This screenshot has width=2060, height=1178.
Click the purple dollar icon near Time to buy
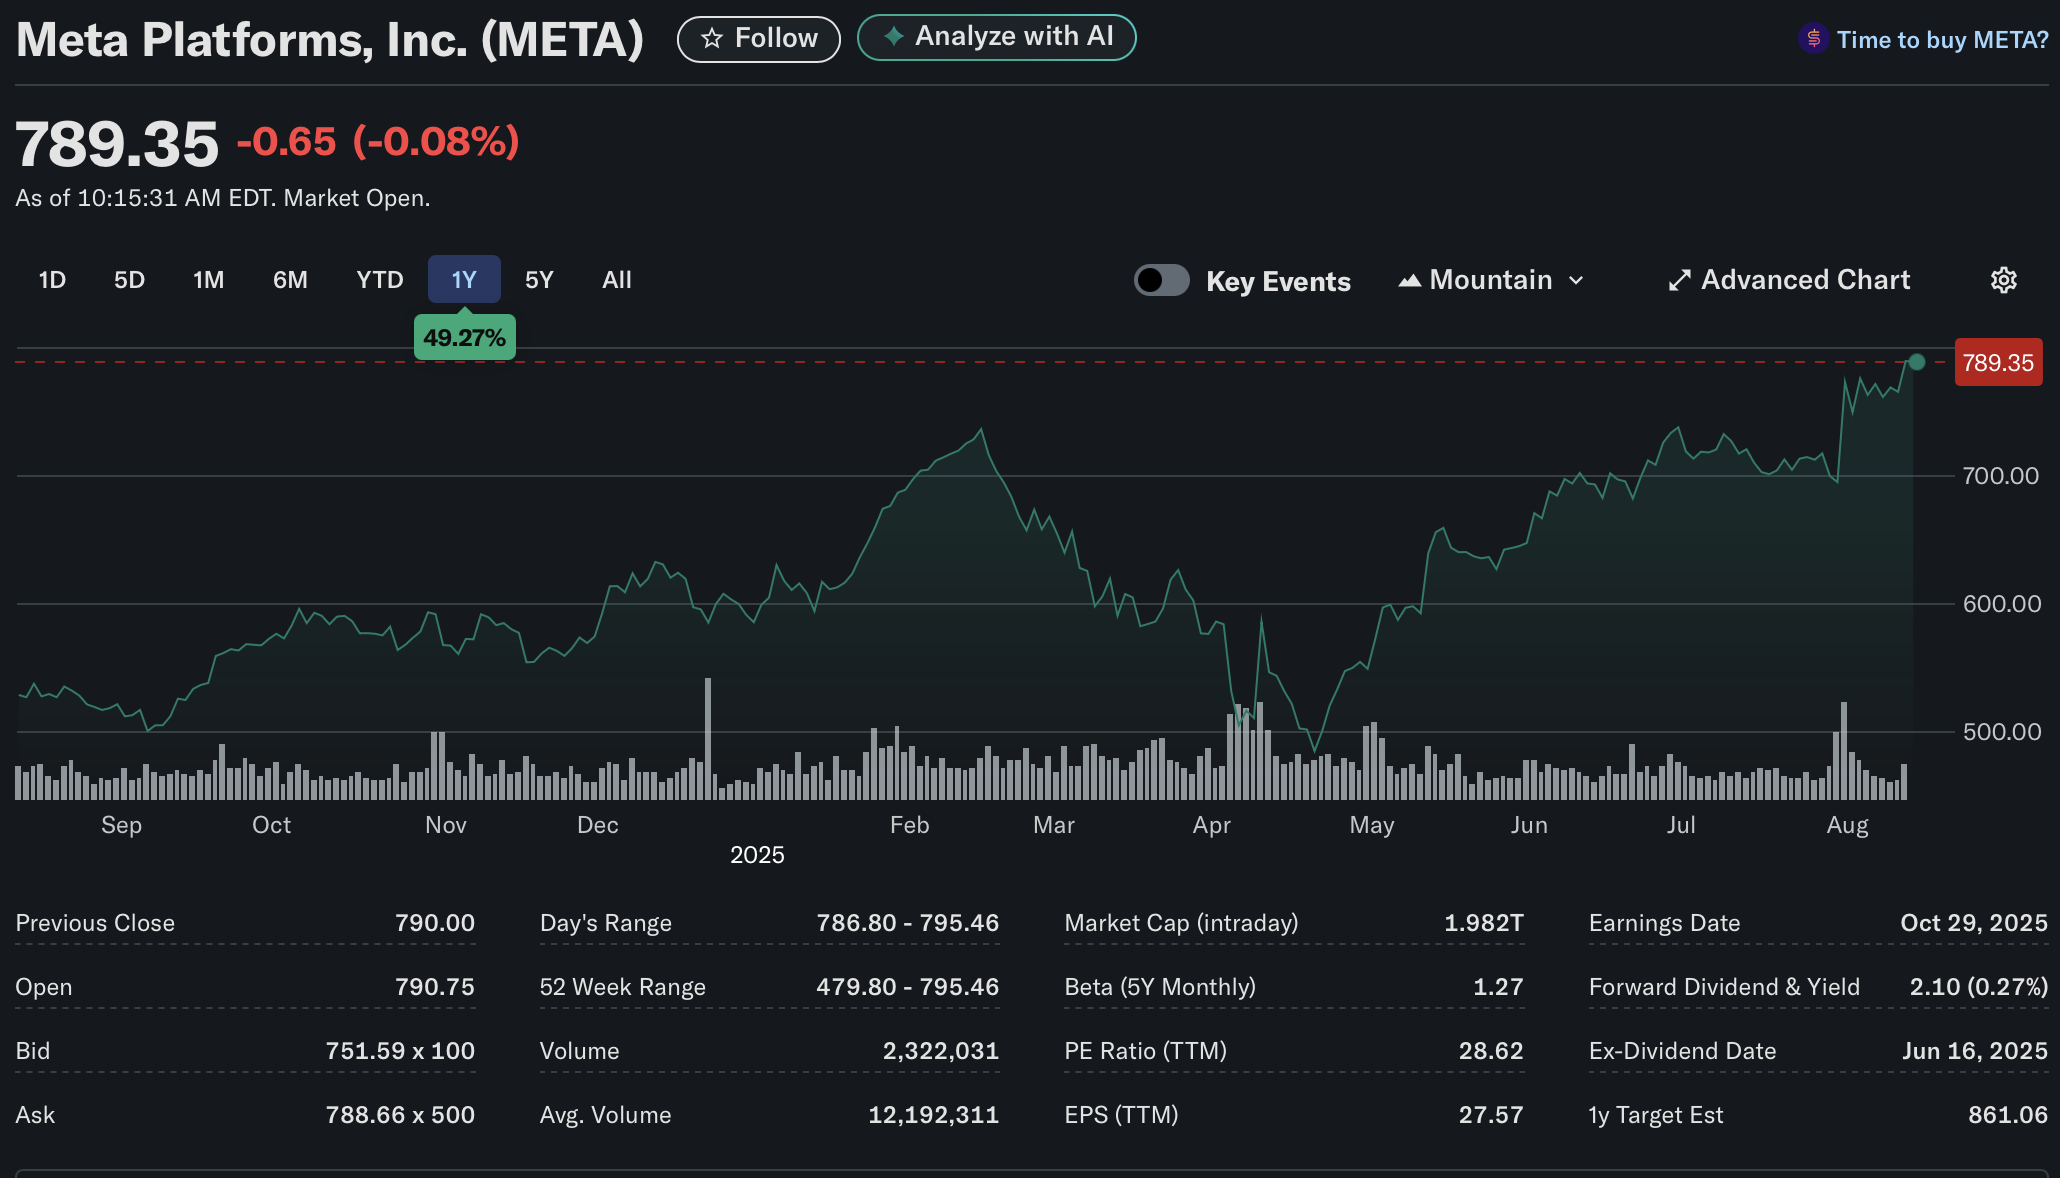pyautogui.click(x=1813, y=39)
